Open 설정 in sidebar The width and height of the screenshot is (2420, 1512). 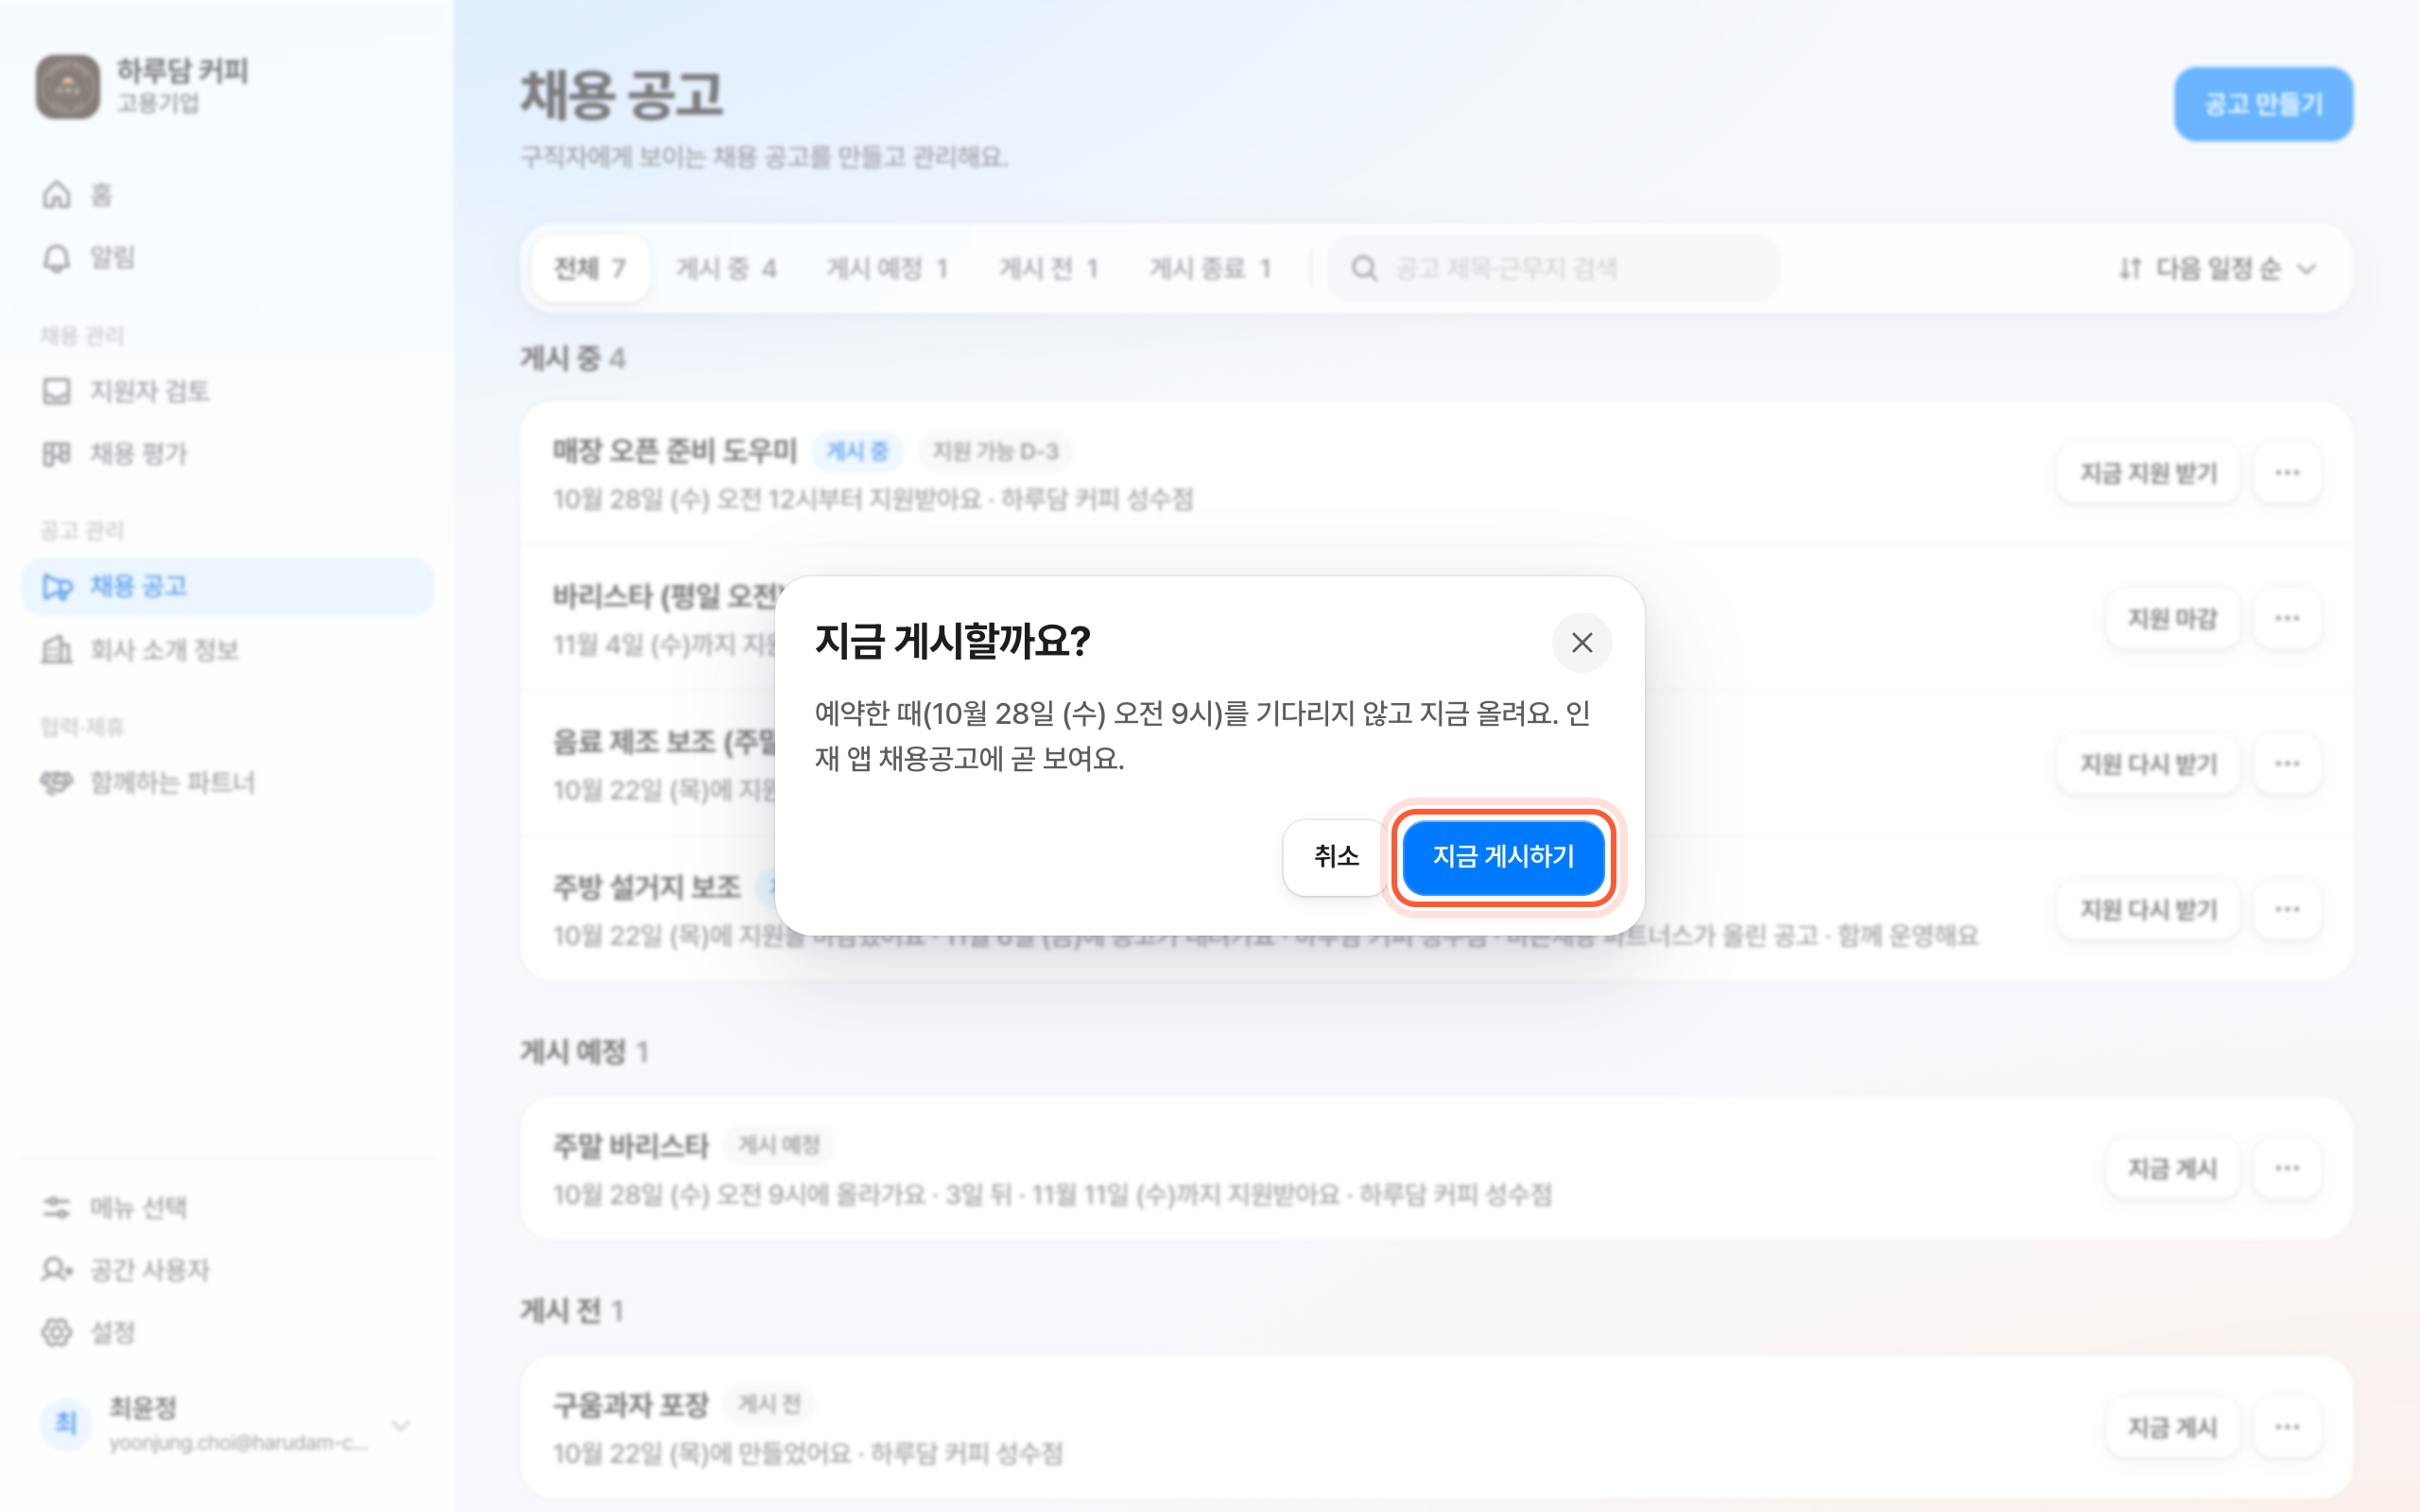click(x=227, y=1332)
